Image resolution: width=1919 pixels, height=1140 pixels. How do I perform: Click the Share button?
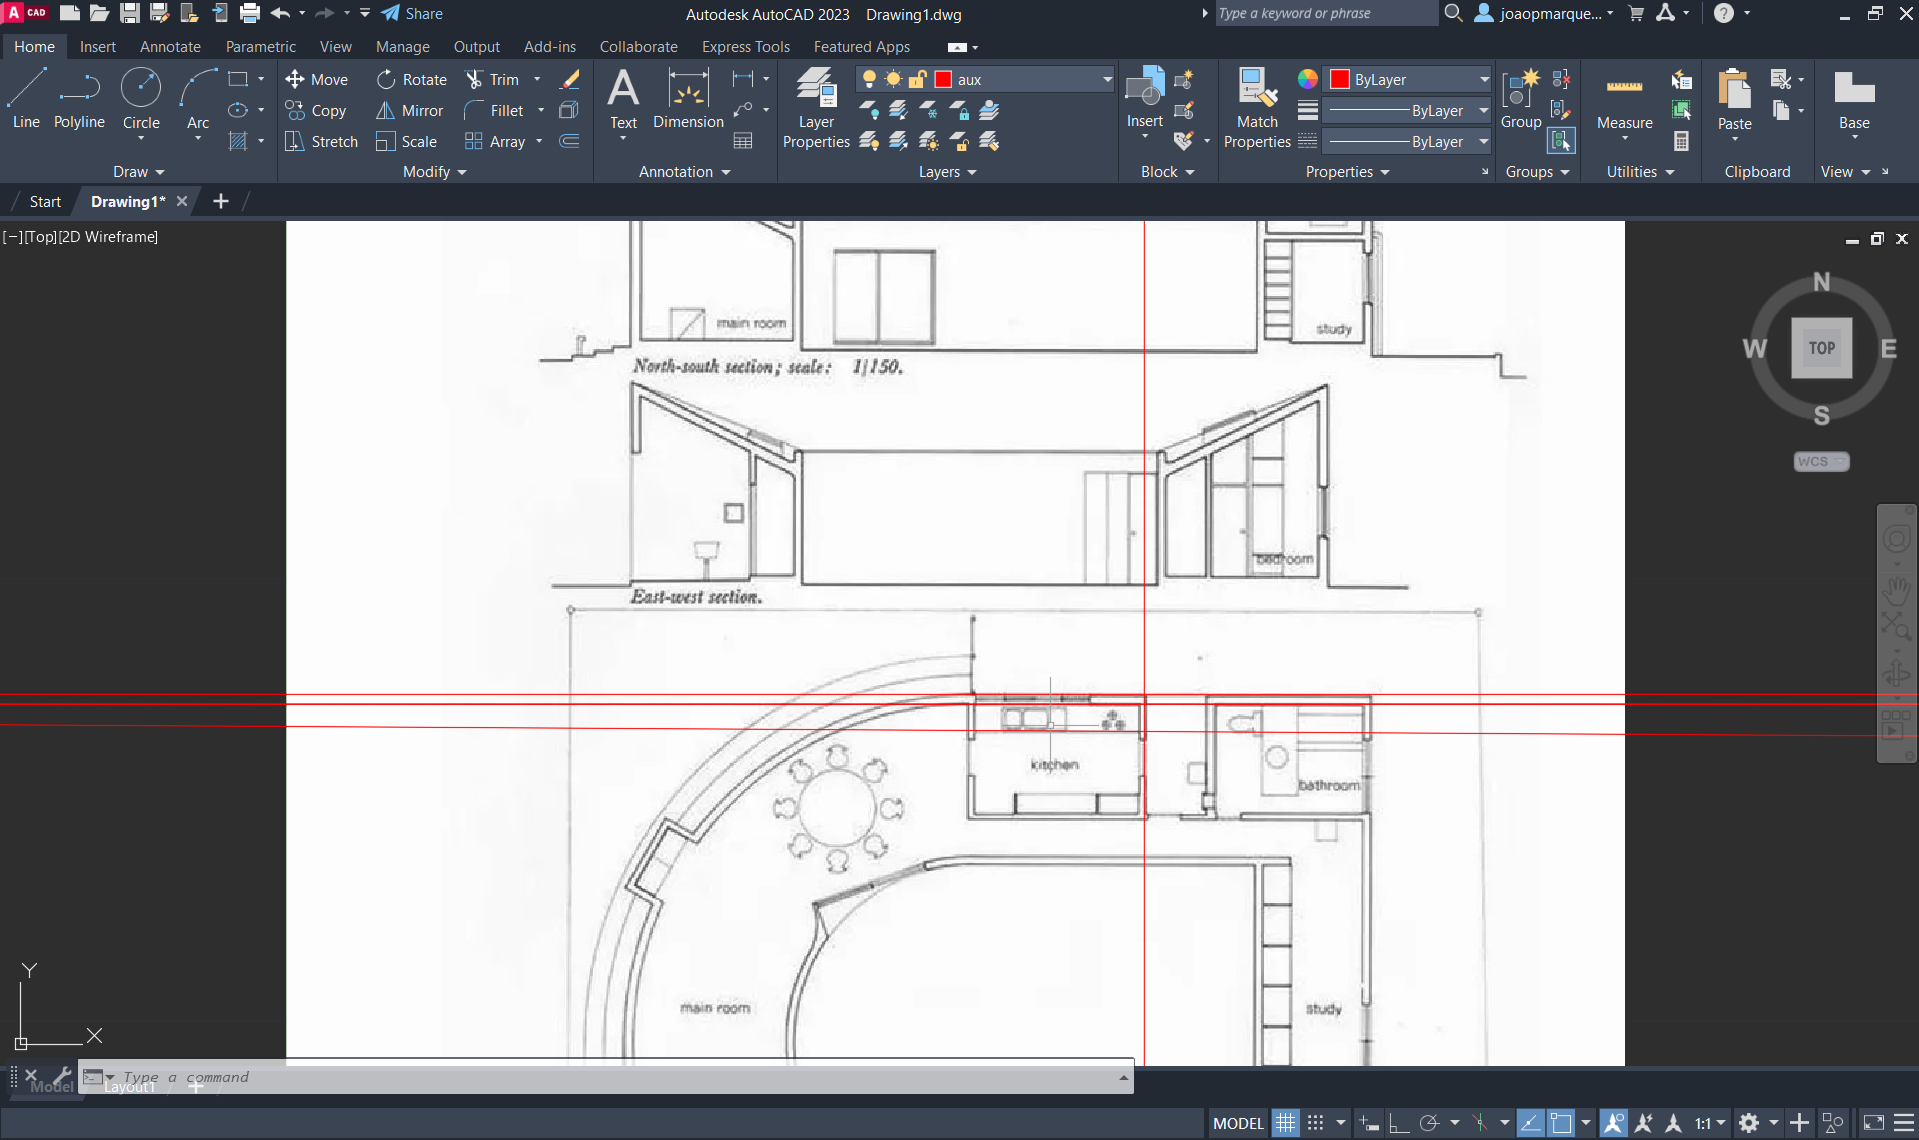point(412,14)
